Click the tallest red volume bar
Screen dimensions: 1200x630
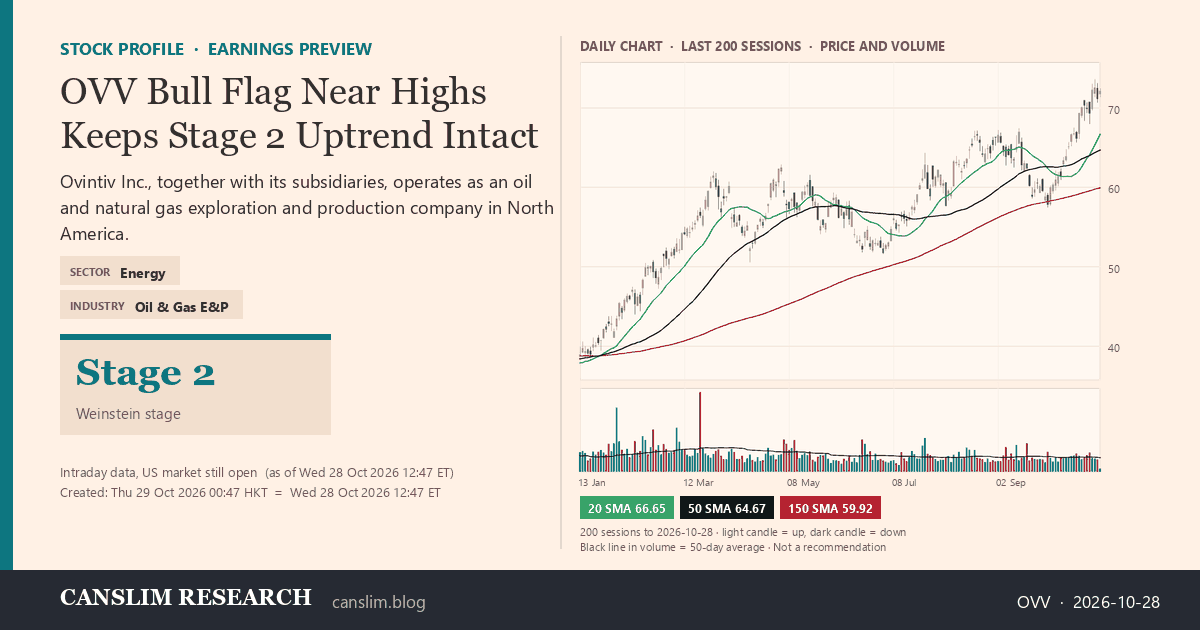[701, 431]
